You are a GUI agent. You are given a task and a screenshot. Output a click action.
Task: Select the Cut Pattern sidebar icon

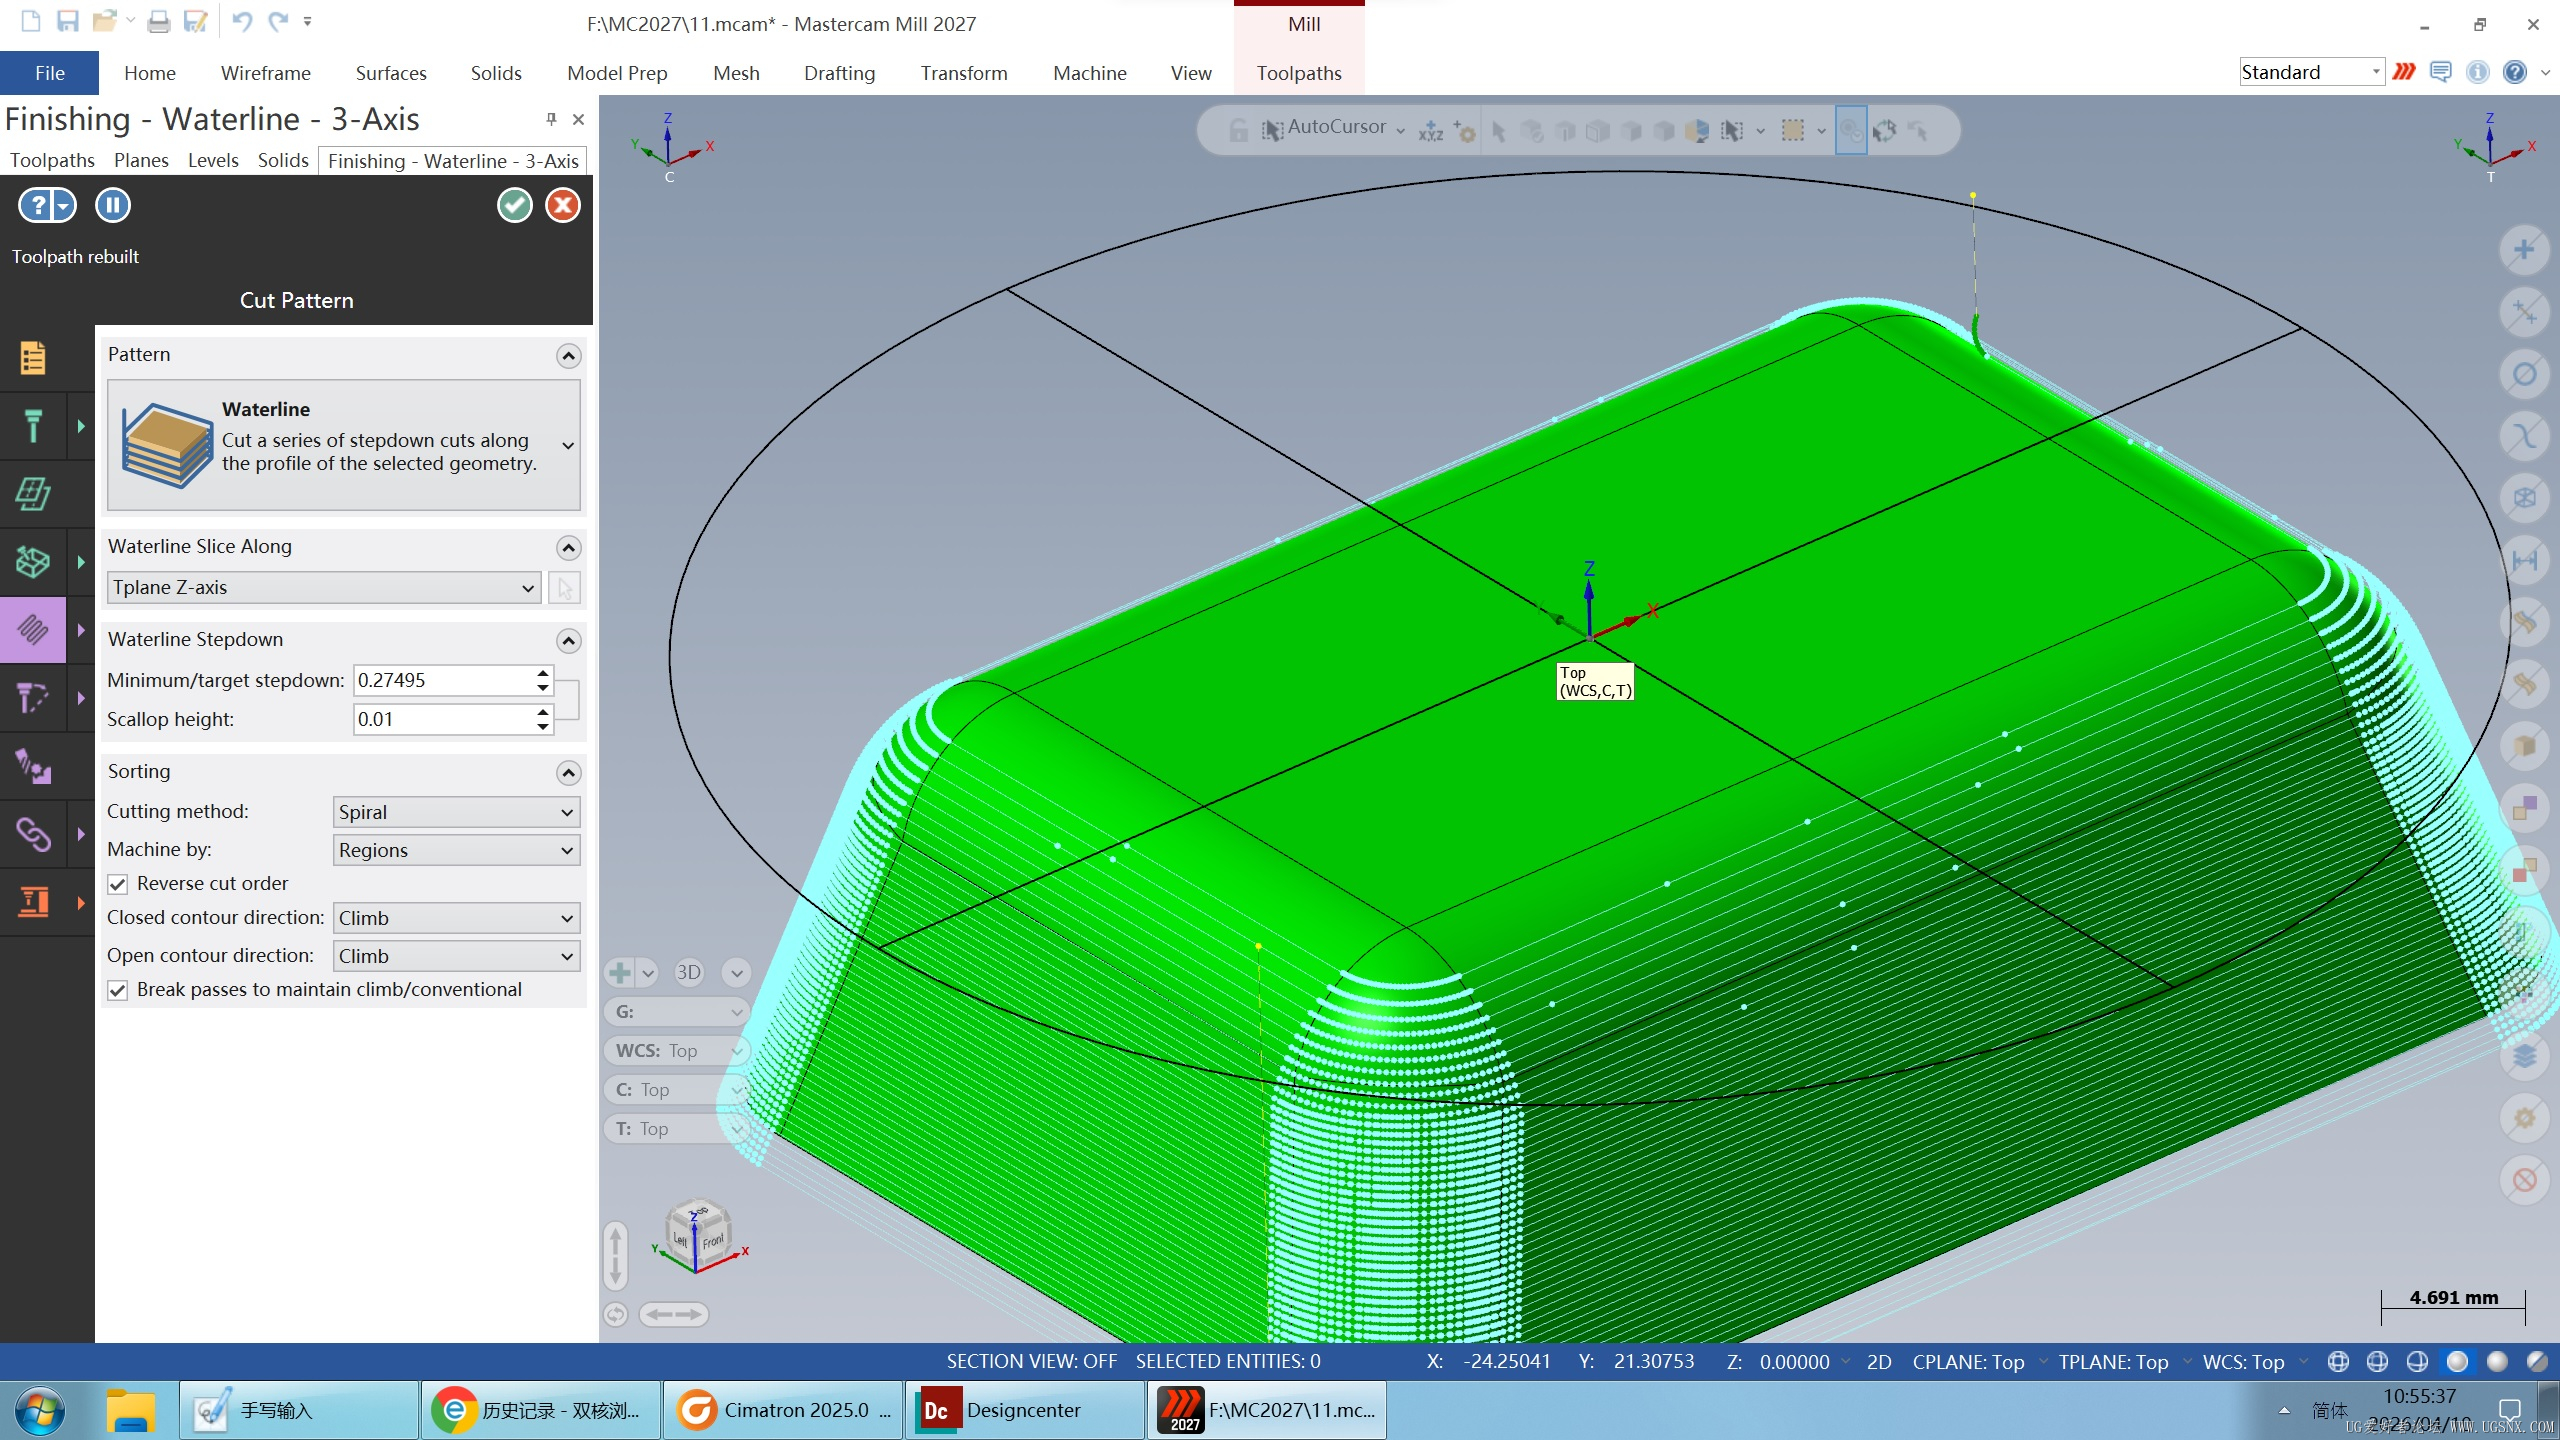click(33, 630)
